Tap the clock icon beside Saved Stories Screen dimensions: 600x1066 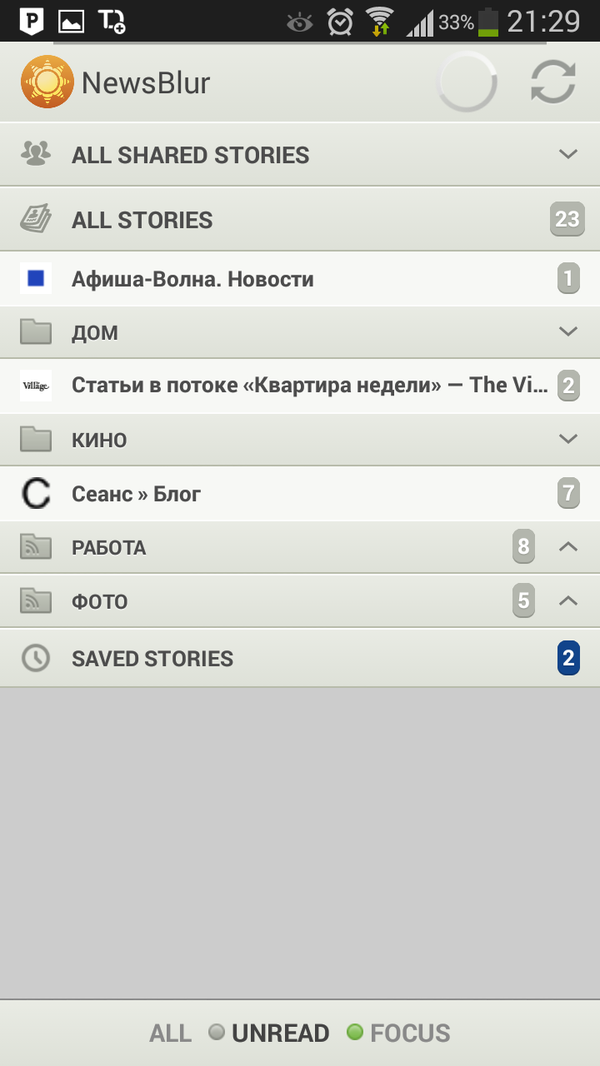[36, 658]
